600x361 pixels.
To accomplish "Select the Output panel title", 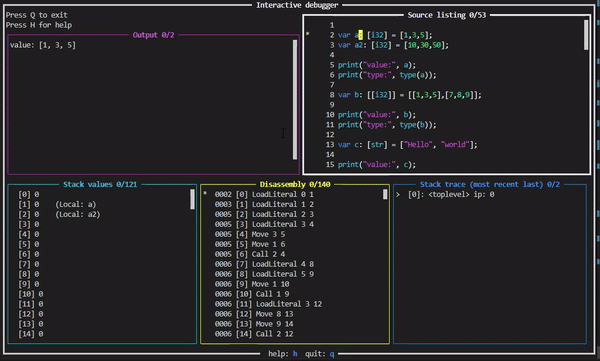I will pyautogui.click(x=153, y=35).
